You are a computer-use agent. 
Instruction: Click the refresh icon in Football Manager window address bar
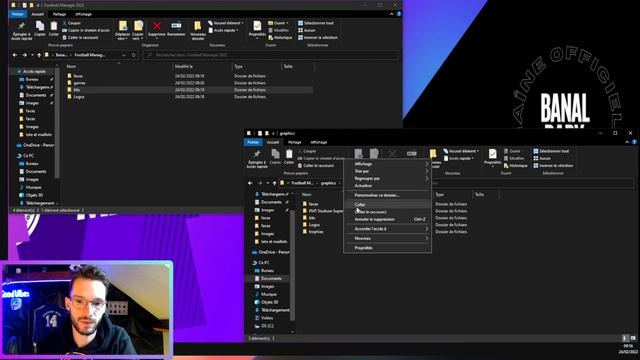(x=133, y=55)
